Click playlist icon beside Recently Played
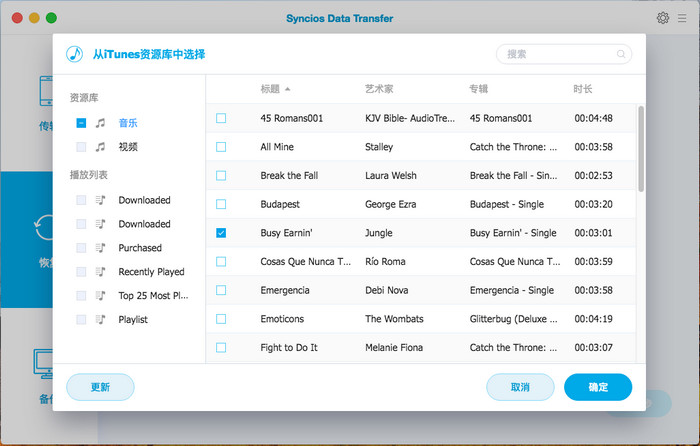Viewport: 700px width, 446px height. point(100,271)
